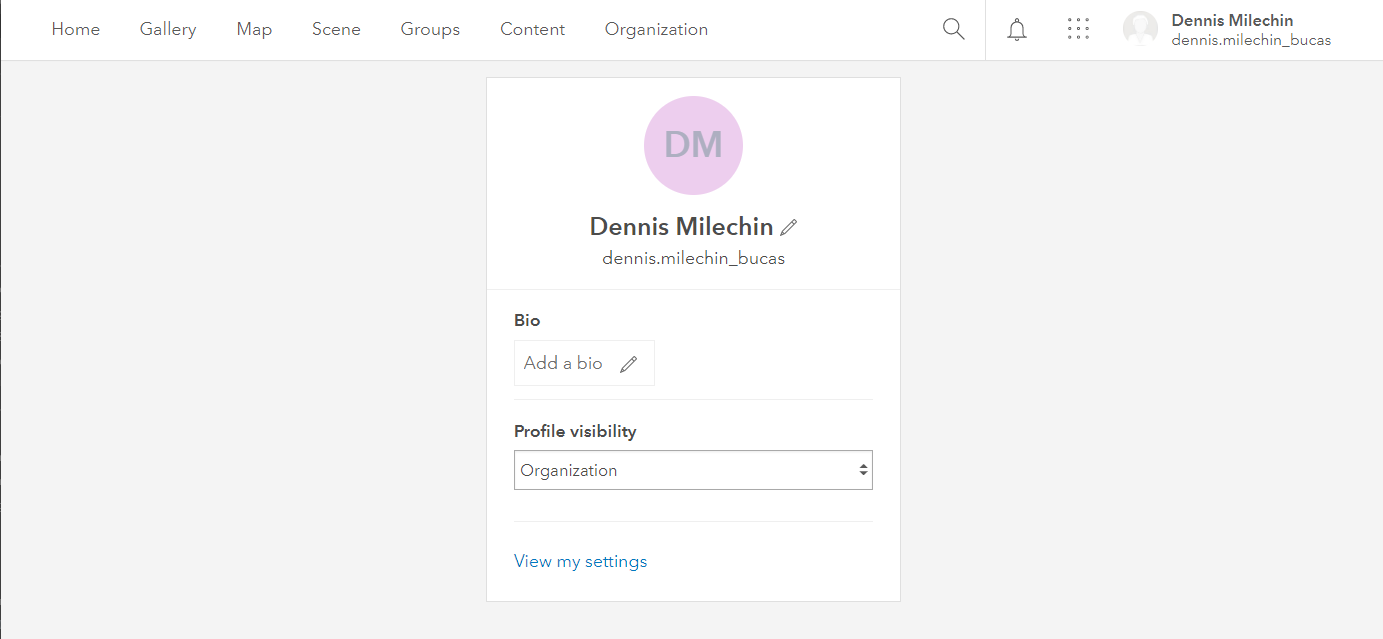Screen dimensions: 1383x639
Task: Open the Content tab
Action: (x=532, y=30)
